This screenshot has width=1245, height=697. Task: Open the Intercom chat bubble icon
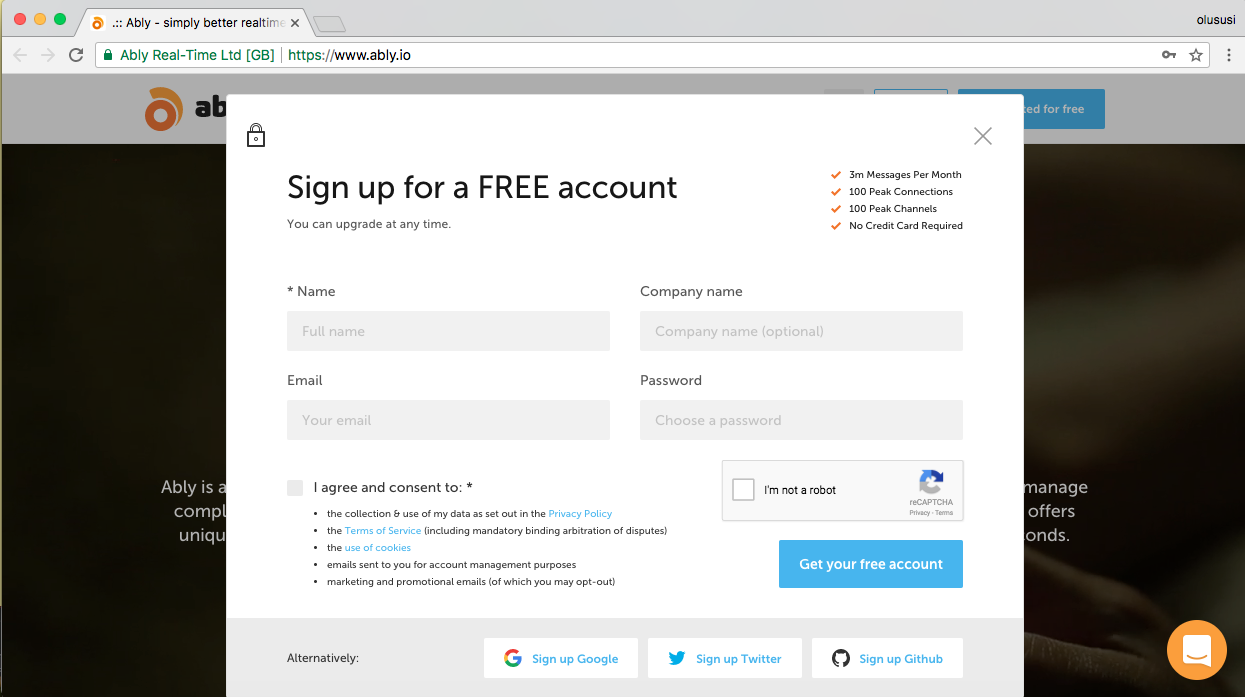tap(1196, 650)
